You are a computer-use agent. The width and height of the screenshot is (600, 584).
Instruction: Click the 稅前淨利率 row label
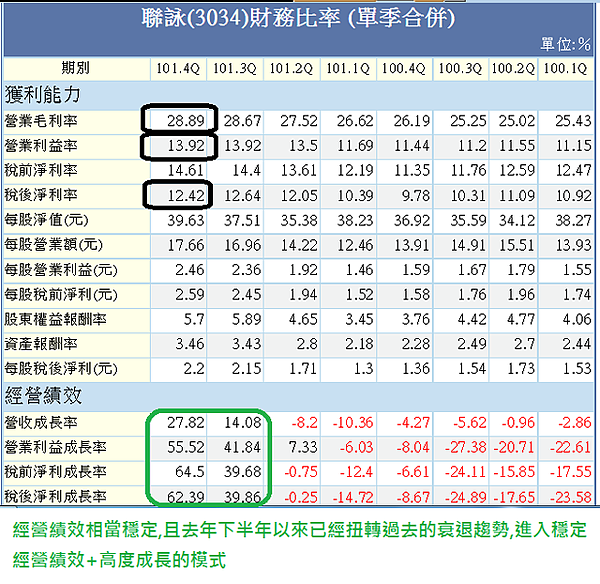click(41, 170)
